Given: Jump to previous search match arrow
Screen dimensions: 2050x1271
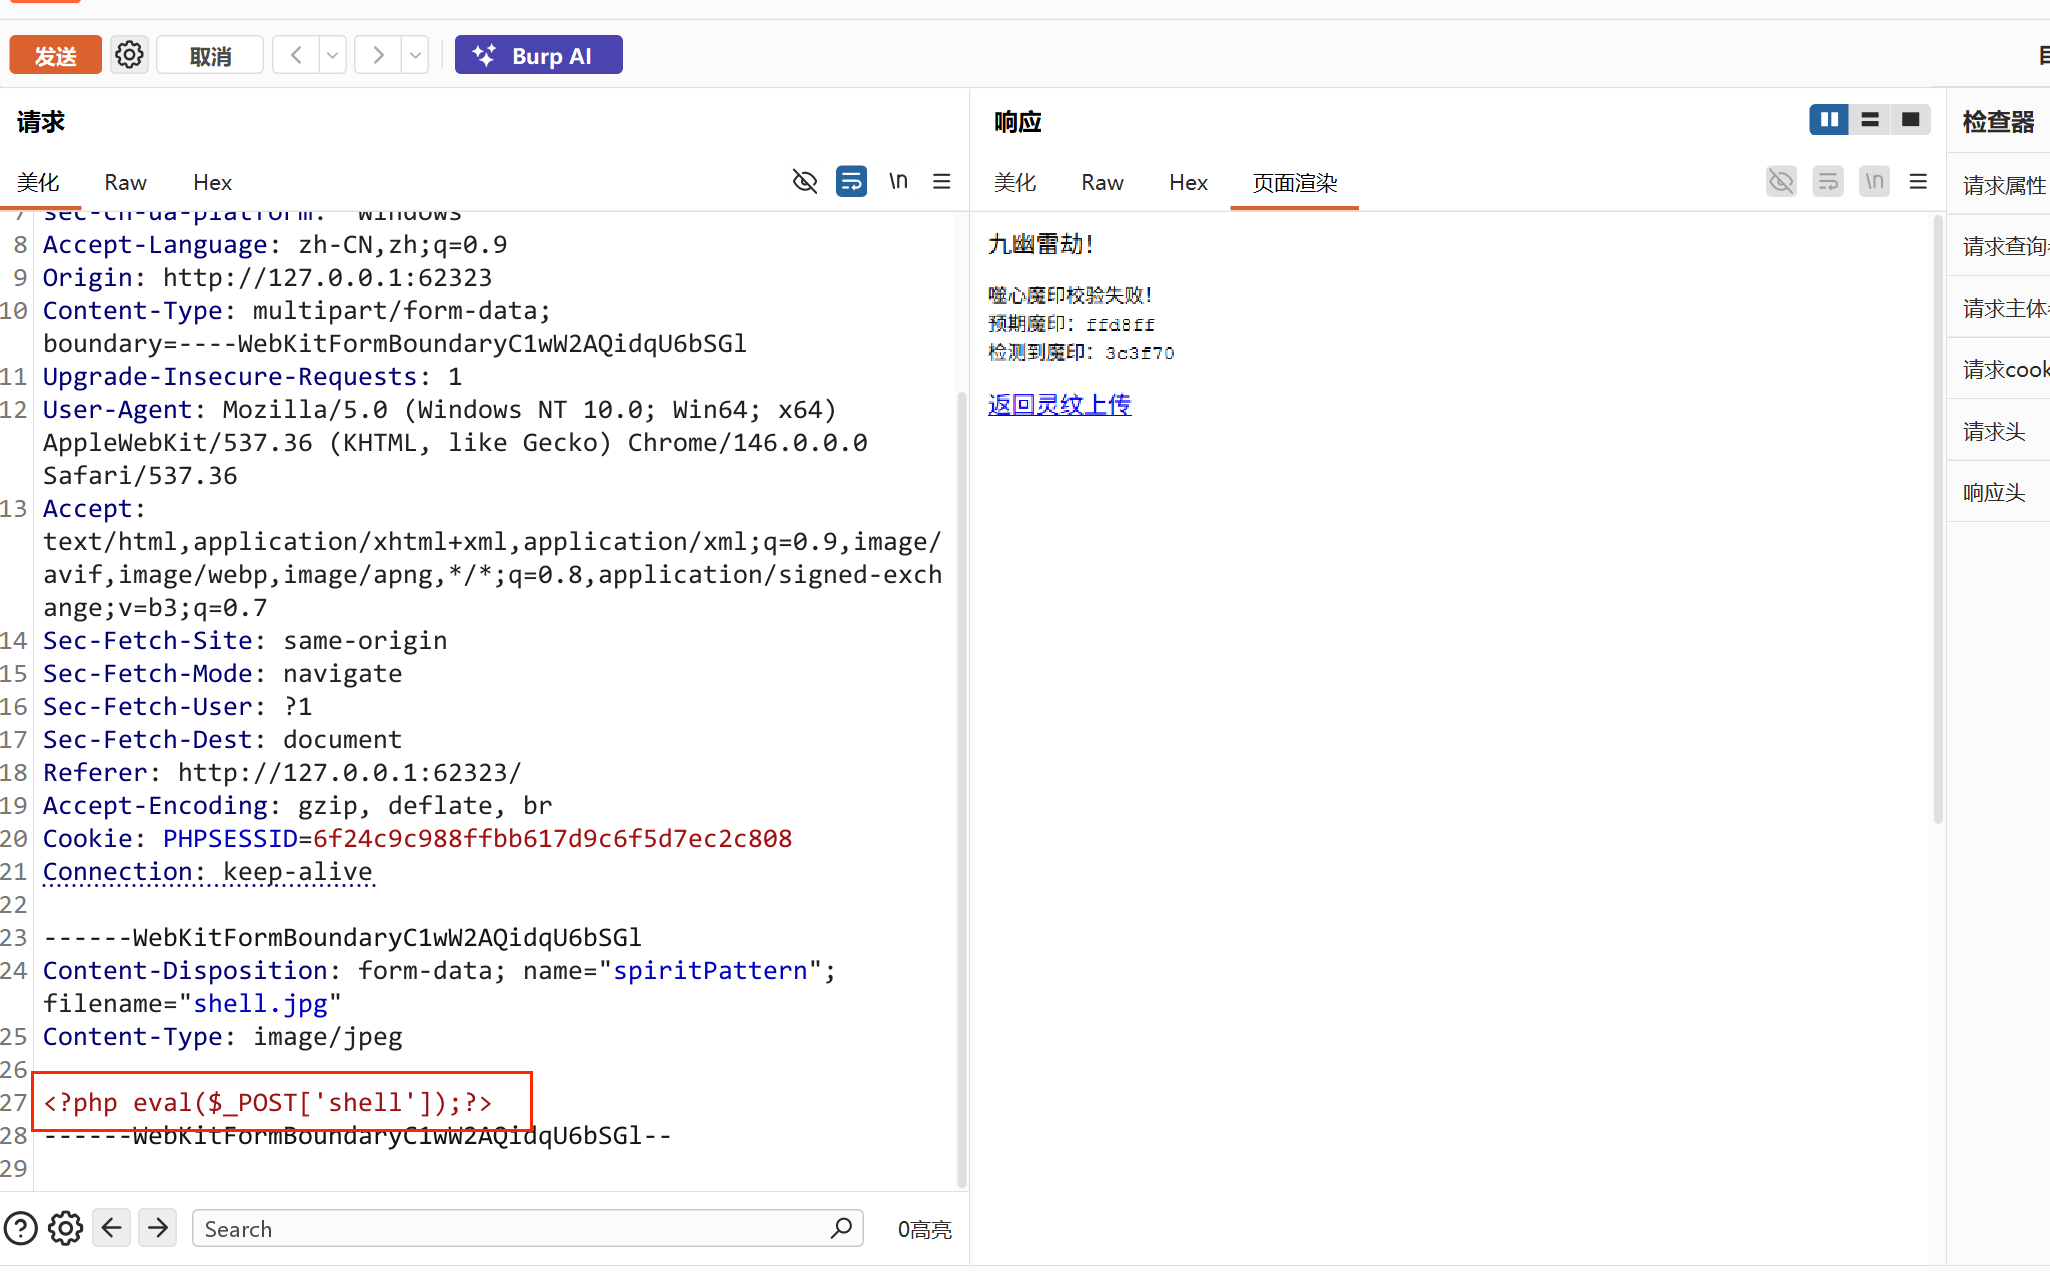Looking at the screenshot, I should (112, 1227).
